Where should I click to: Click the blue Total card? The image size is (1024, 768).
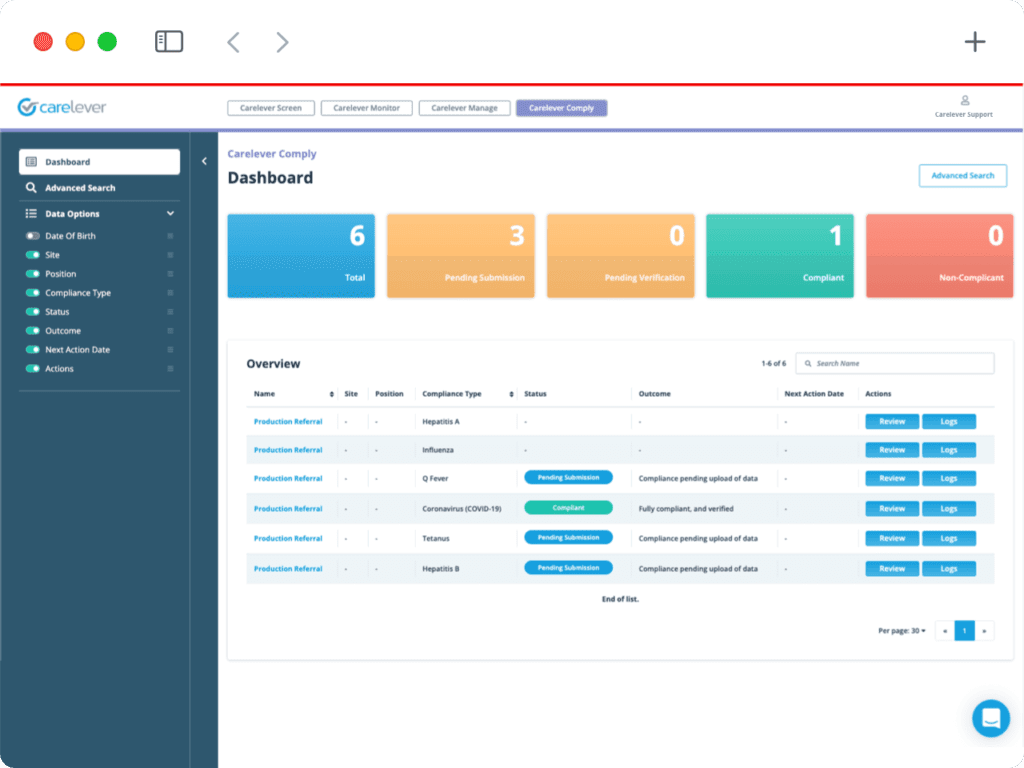[301, 256]
